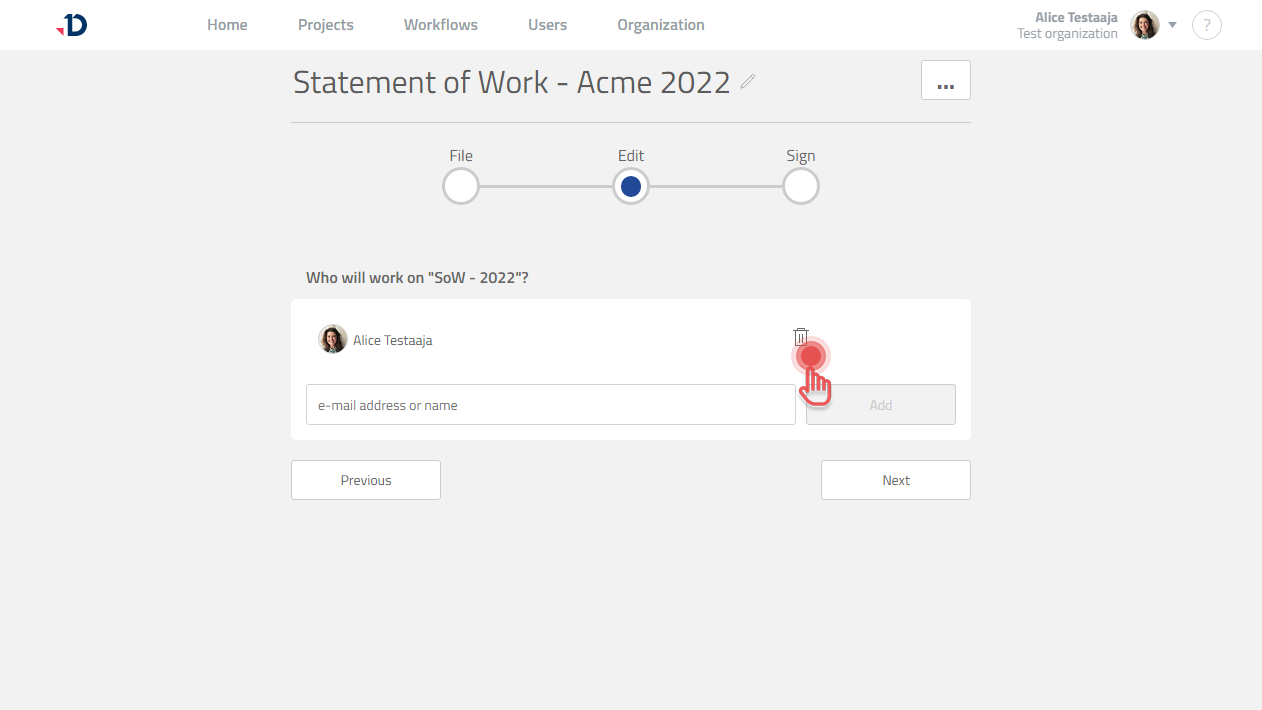Jump to the Sign step circle
The width and height of the screenshot is (1262, 710).
801,186
